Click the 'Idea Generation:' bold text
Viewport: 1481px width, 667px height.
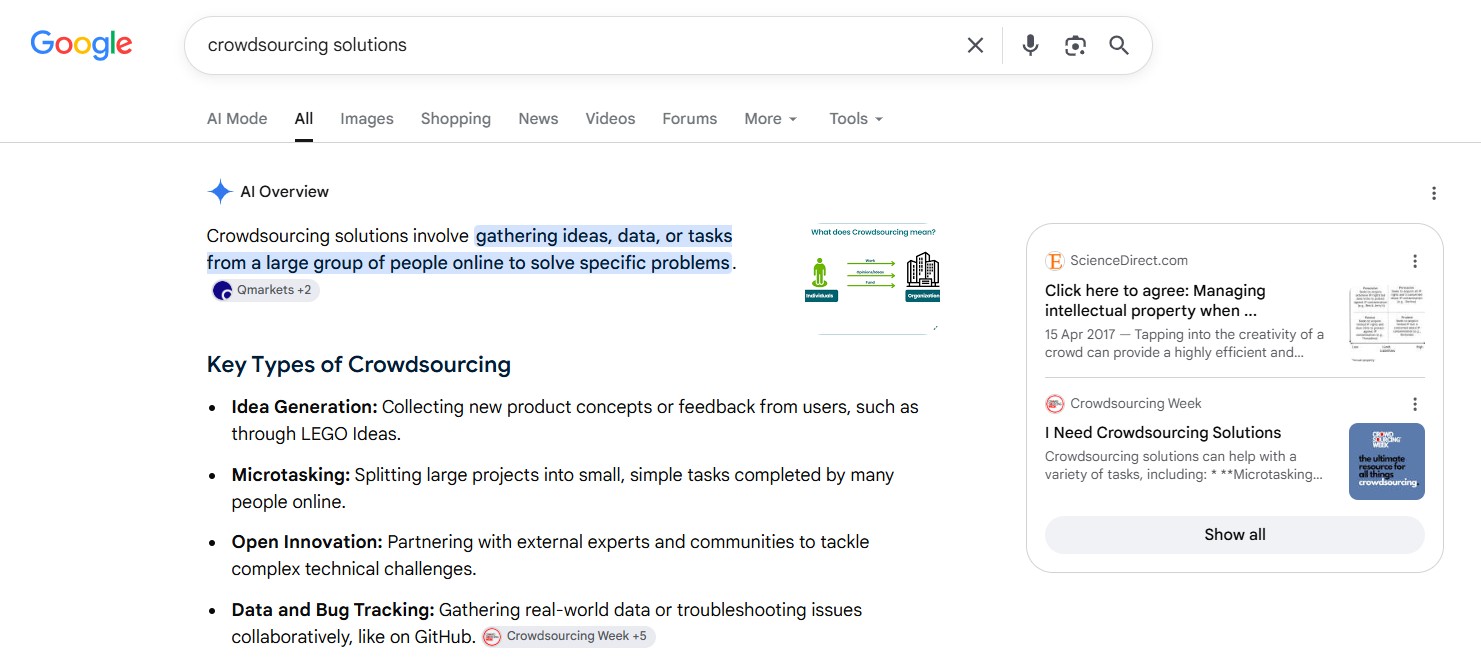(304, 407)
